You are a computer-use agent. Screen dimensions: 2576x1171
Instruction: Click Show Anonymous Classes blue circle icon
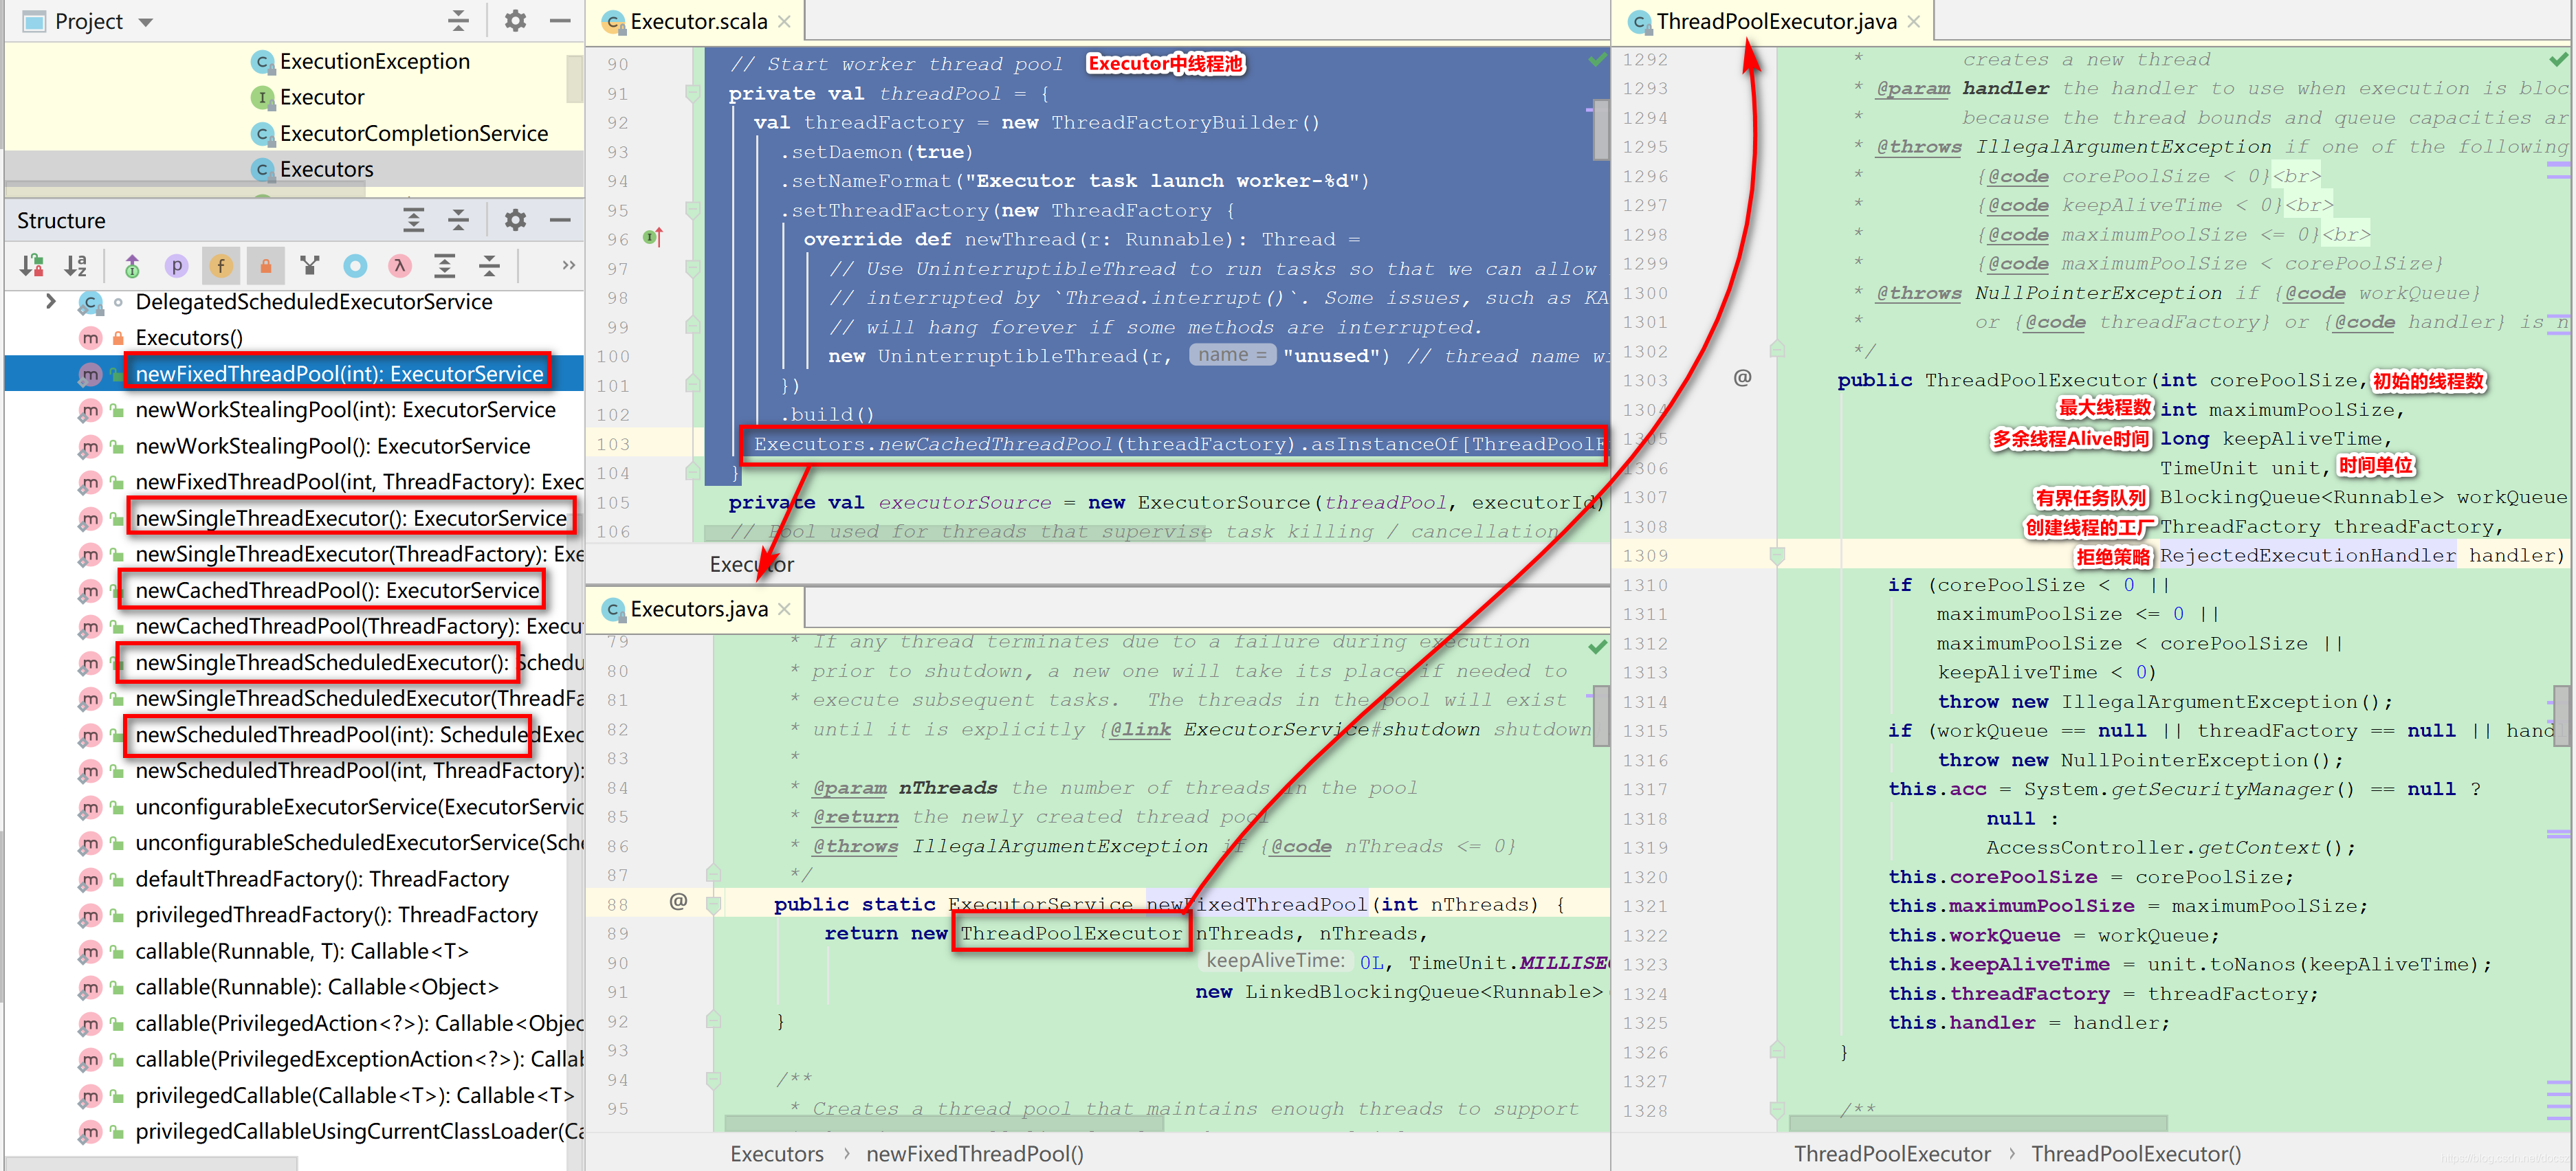pos(355,265)
